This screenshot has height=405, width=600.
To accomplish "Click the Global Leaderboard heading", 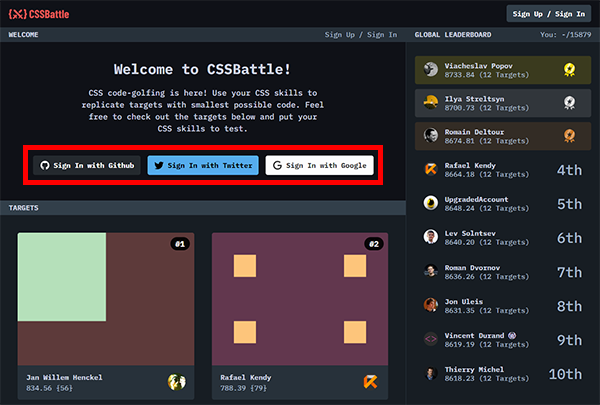I will pyautogui.click(x=453, y=34).
